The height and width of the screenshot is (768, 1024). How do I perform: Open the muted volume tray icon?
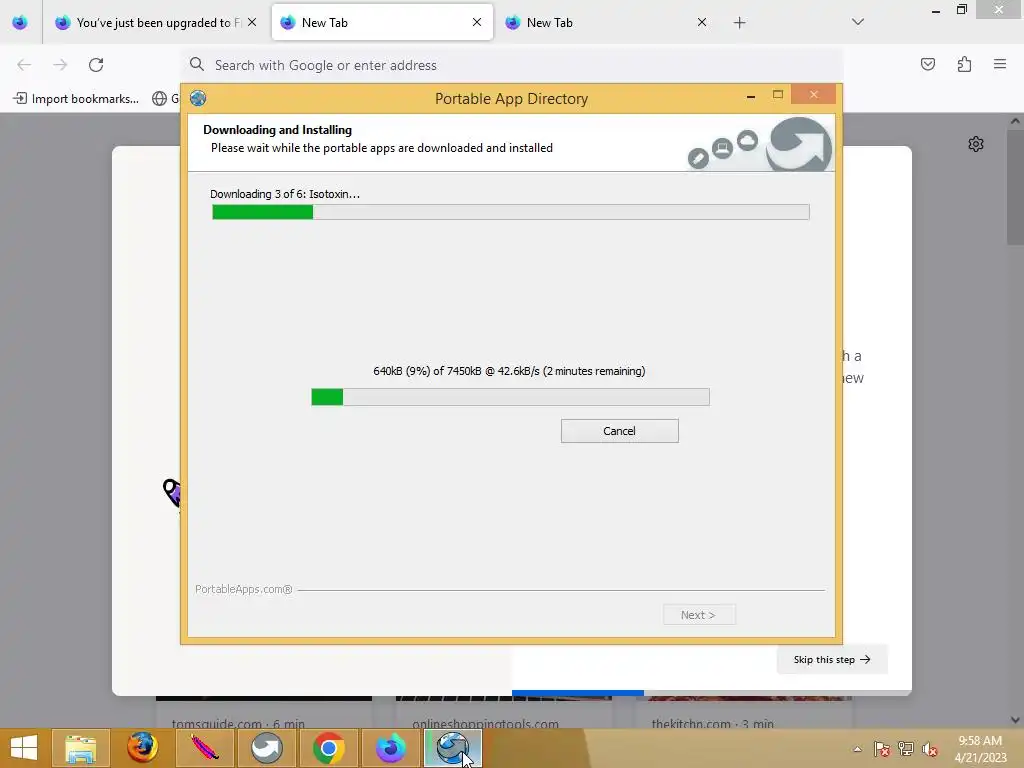930,749
